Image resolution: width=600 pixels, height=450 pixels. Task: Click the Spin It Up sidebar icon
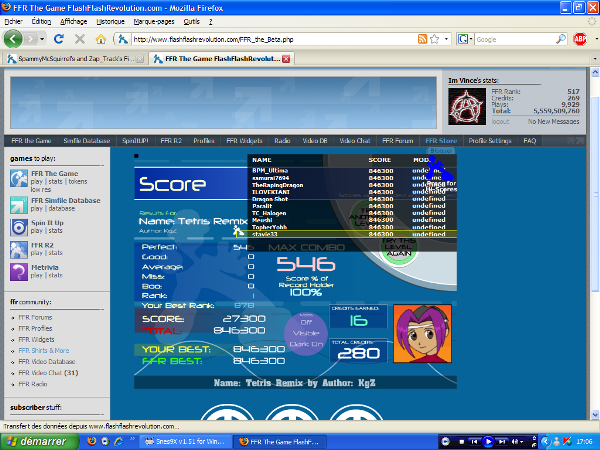tap(19, 227)
